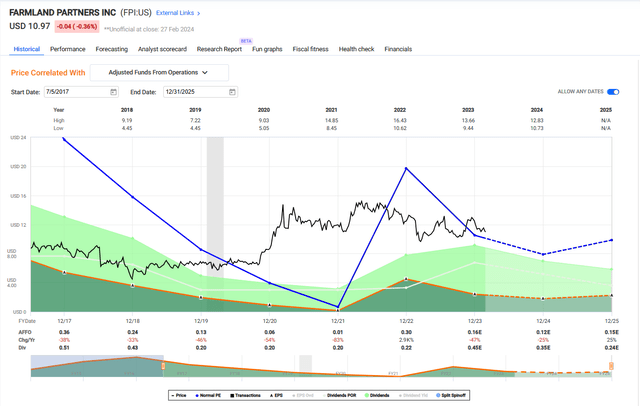Click into the Start Date field
This screenshot has width=640, height=406.
(81, 92)
